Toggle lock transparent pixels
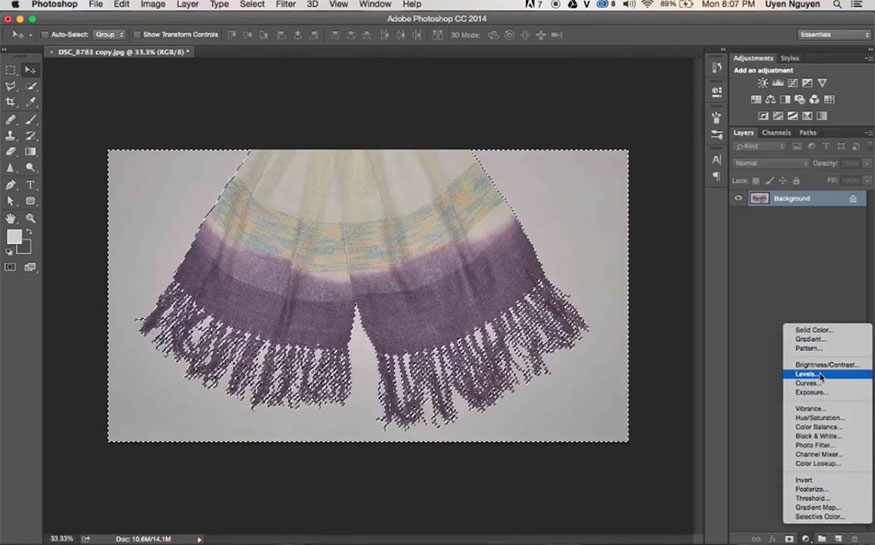875x545 pixels. pyautogui.click(x=756, y=181)
